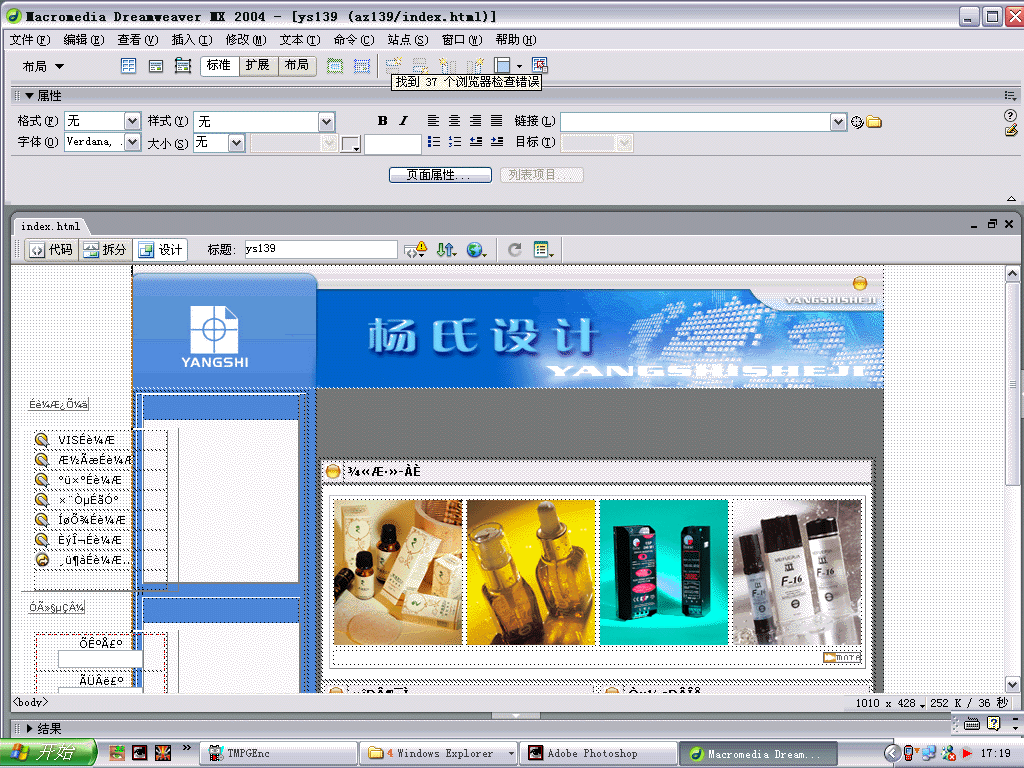Click the preview in browser globe icon
Viewport: 1024px width, 768px height.
click(476, 250)
